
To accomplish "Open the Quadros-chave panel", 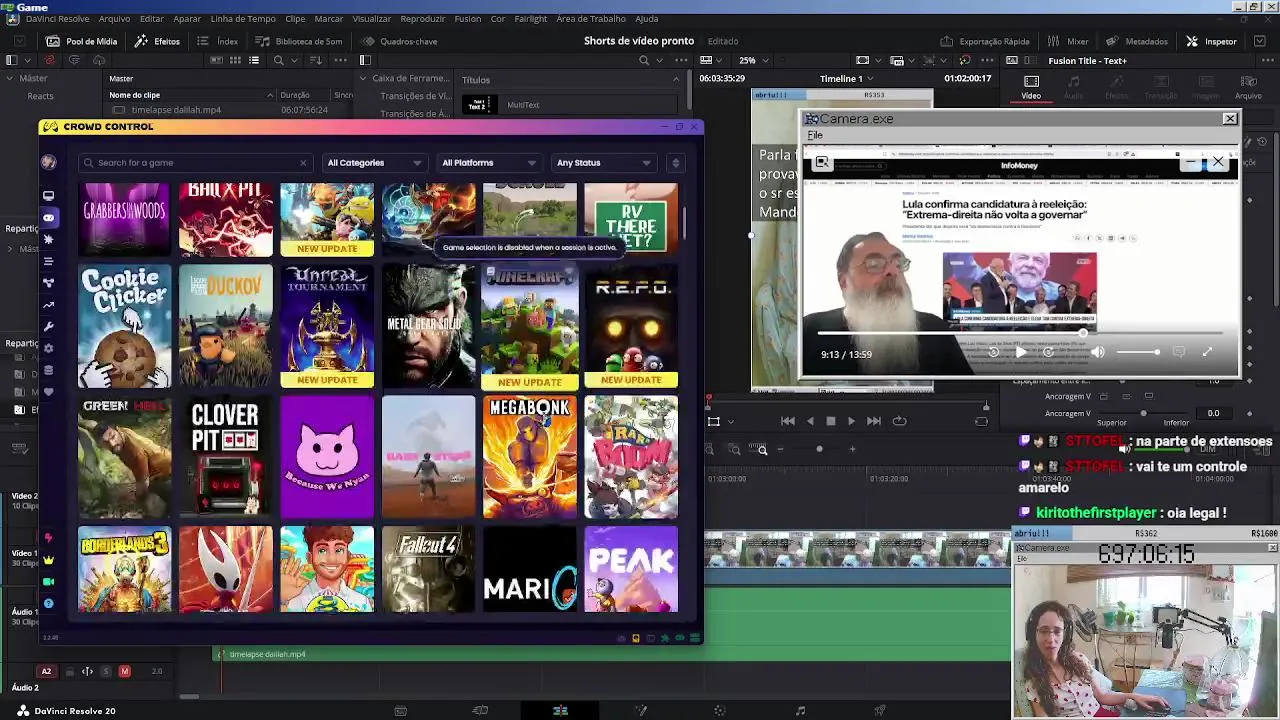I will click(399, 41).
